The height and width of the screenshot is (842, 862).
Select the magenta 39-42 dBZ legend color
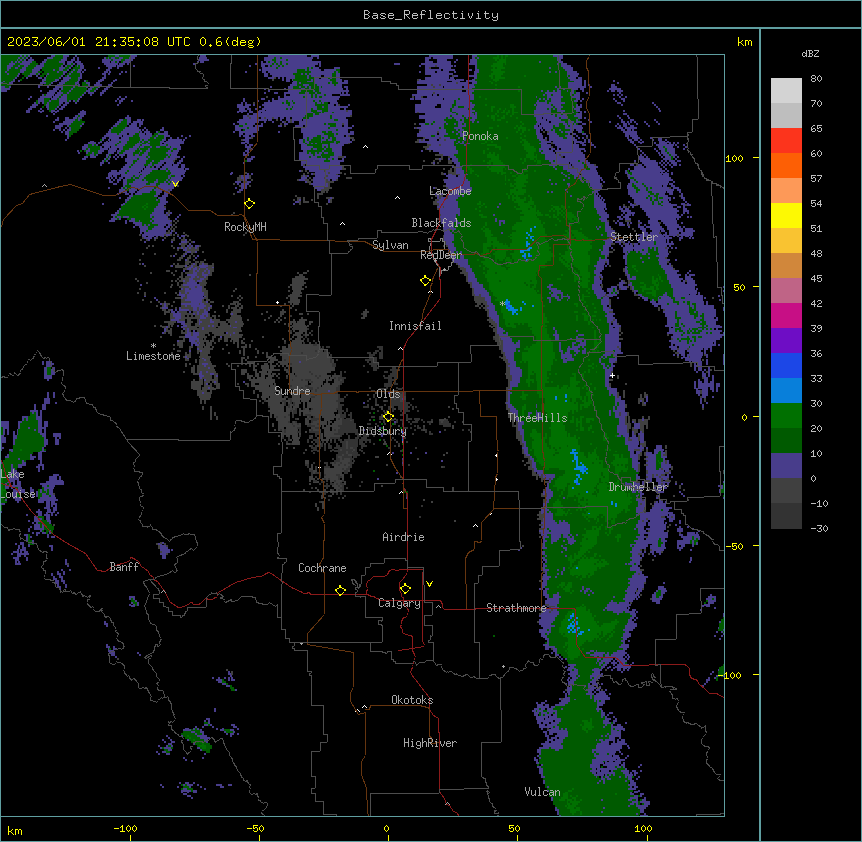click(786, 315)
